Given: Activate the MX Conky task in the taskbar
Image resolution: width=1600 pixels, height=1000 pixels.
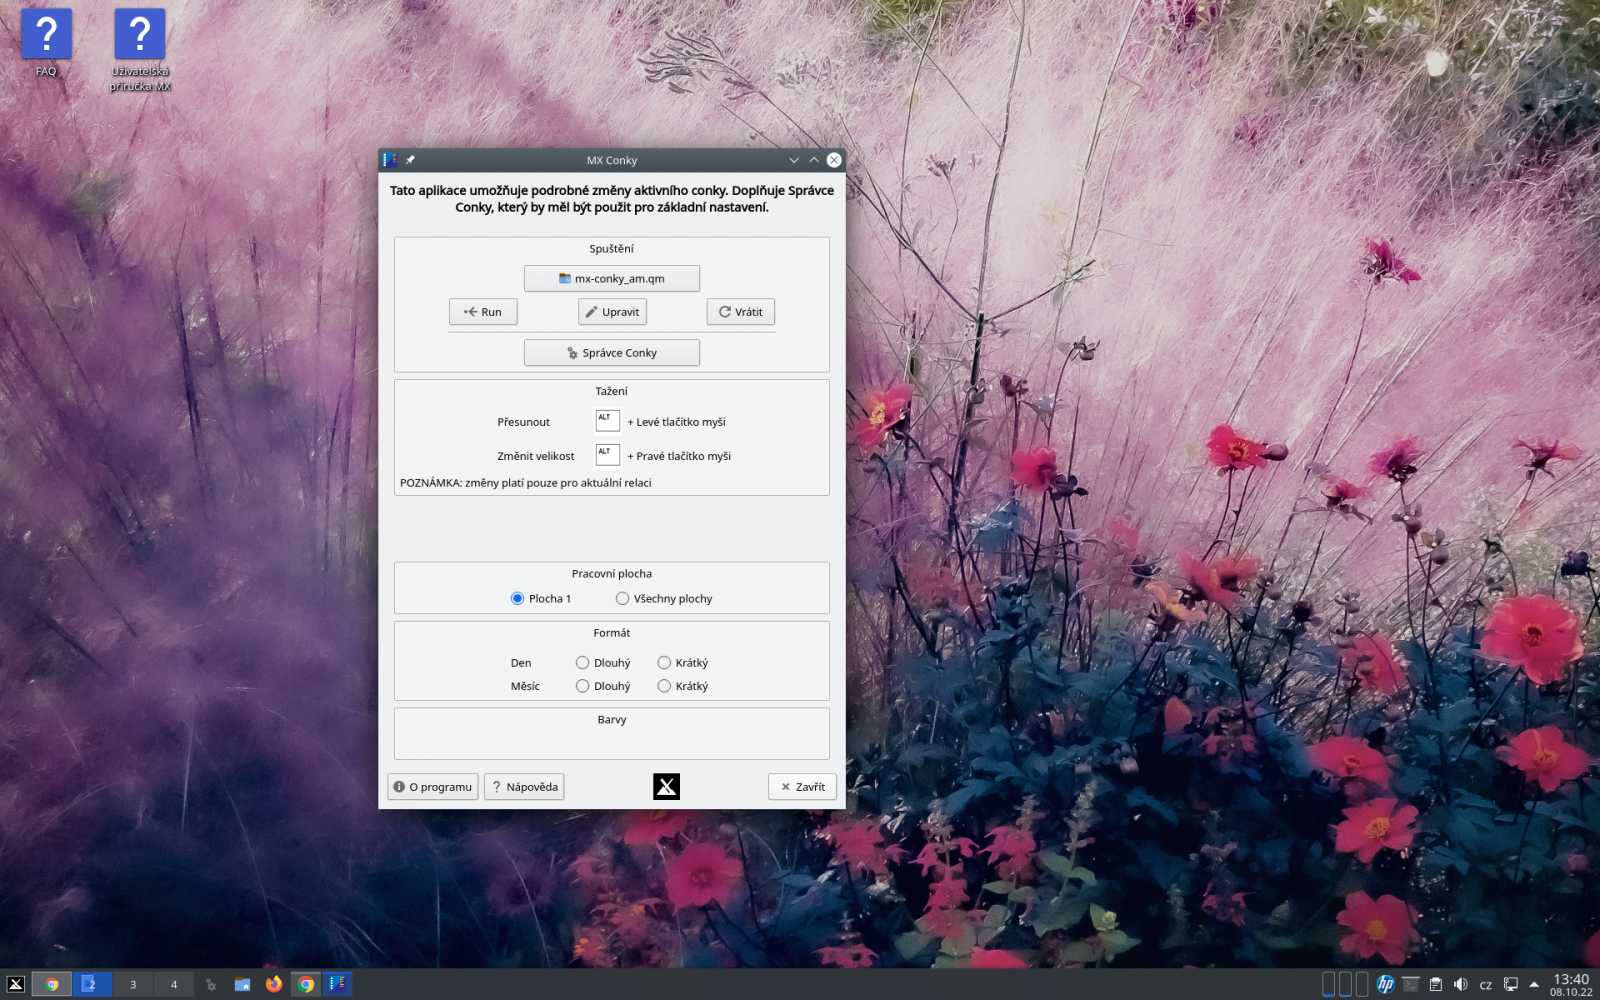Looking at the screenshot, I should 337,984.
